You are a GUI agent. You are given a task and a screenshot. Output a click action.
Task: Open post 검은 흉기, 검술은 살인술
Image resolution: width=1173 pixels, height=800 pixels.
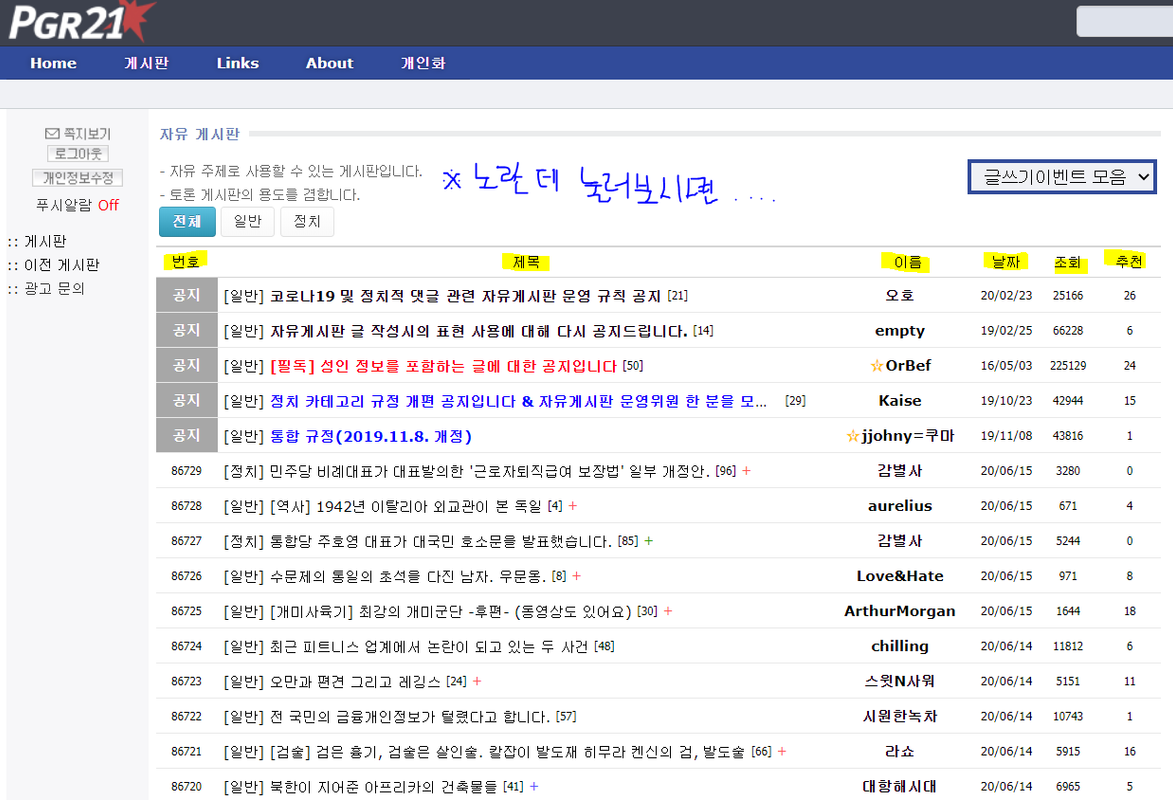[x=507, y=751]
